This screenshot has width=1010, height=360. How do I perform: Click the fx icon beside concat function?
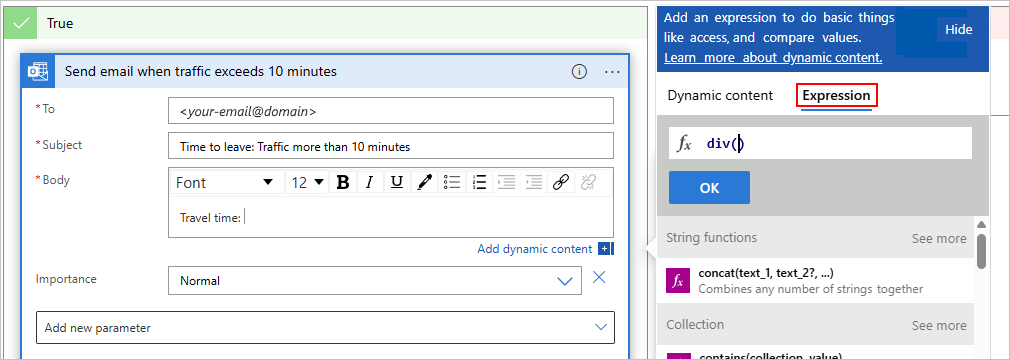[x=677, y=280]
